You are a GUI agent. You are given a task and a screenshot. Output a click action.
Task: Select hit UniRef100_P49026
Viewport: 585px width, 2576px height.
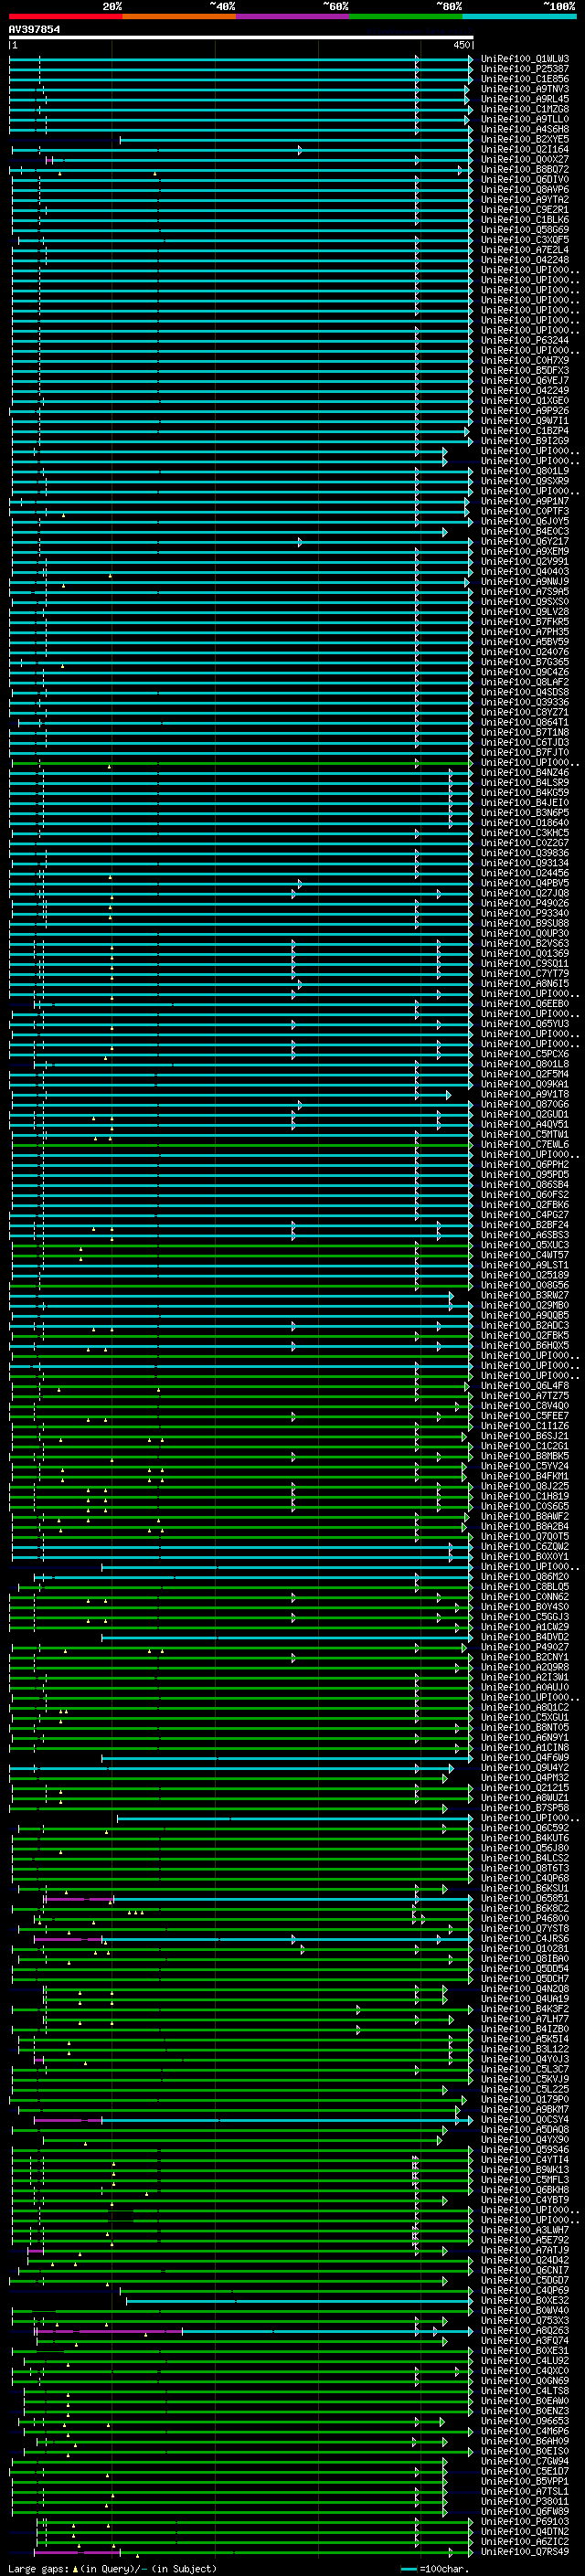525,903
